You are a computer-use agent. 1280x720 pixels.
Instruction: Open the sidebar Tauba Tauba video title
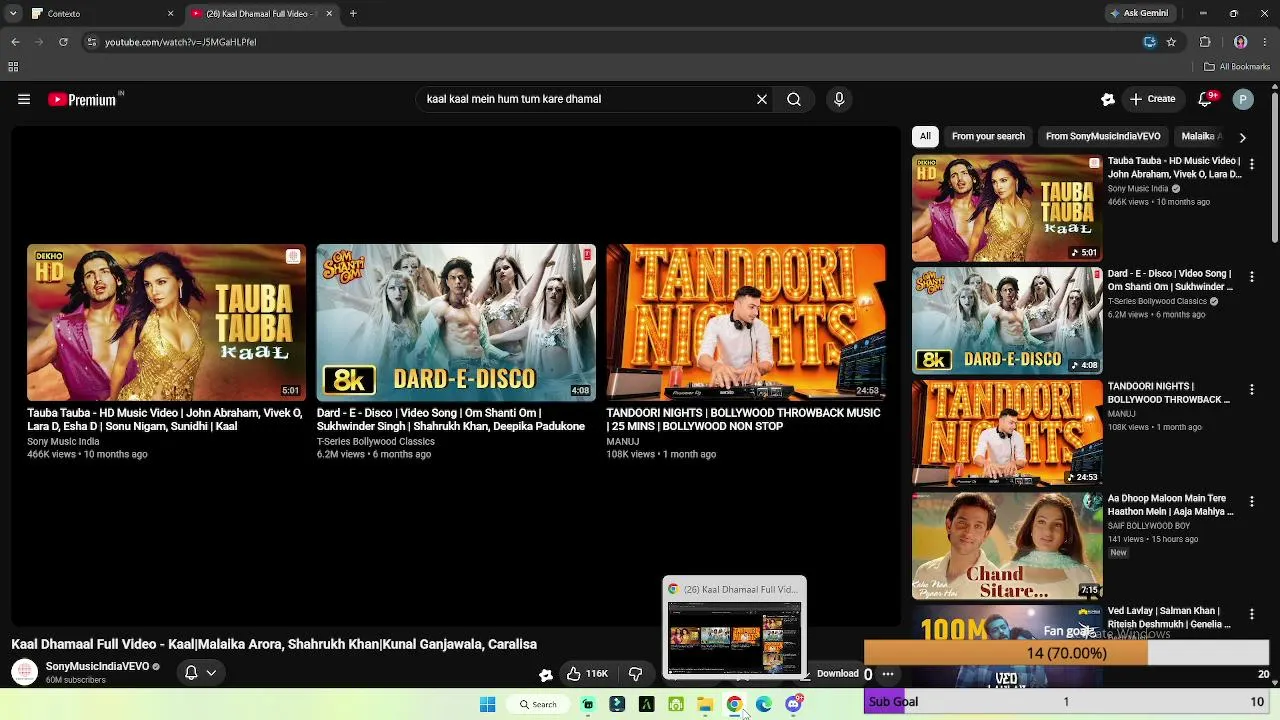(x=1175, y=167)
